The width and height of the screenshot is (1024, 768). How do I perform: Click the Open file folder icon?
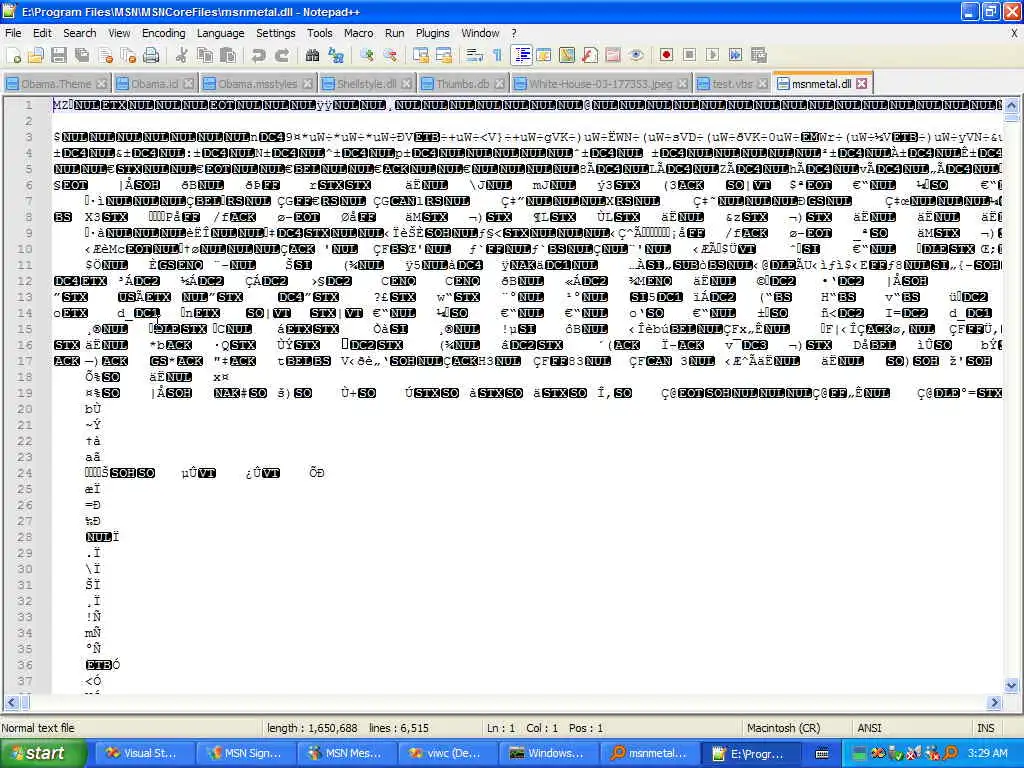pos(36,56)
